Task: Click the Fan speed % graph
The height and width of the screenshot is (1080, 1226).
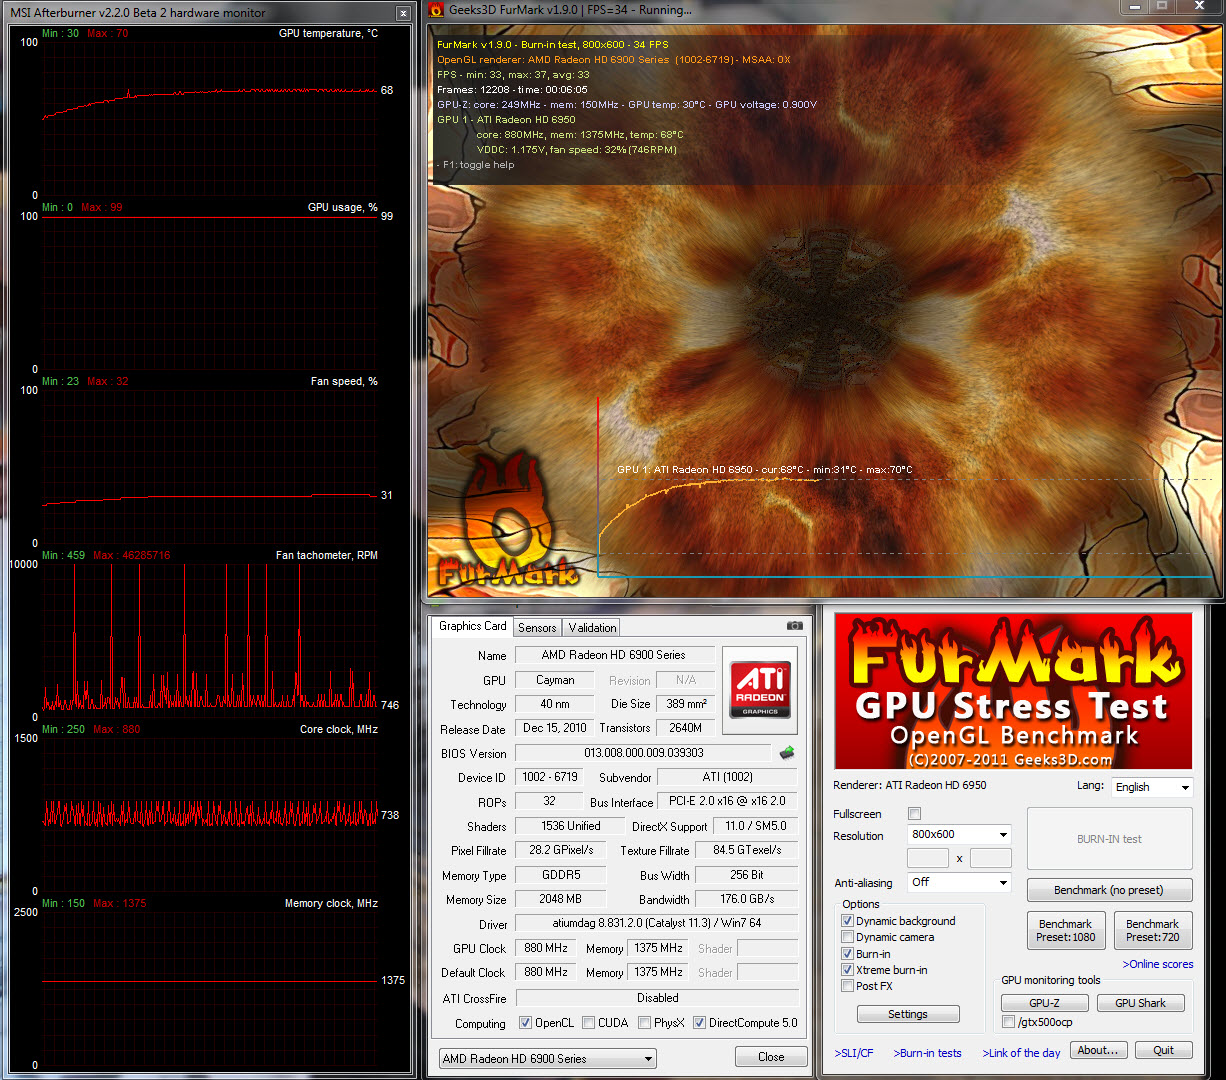Action: click(x=210, y=466)
